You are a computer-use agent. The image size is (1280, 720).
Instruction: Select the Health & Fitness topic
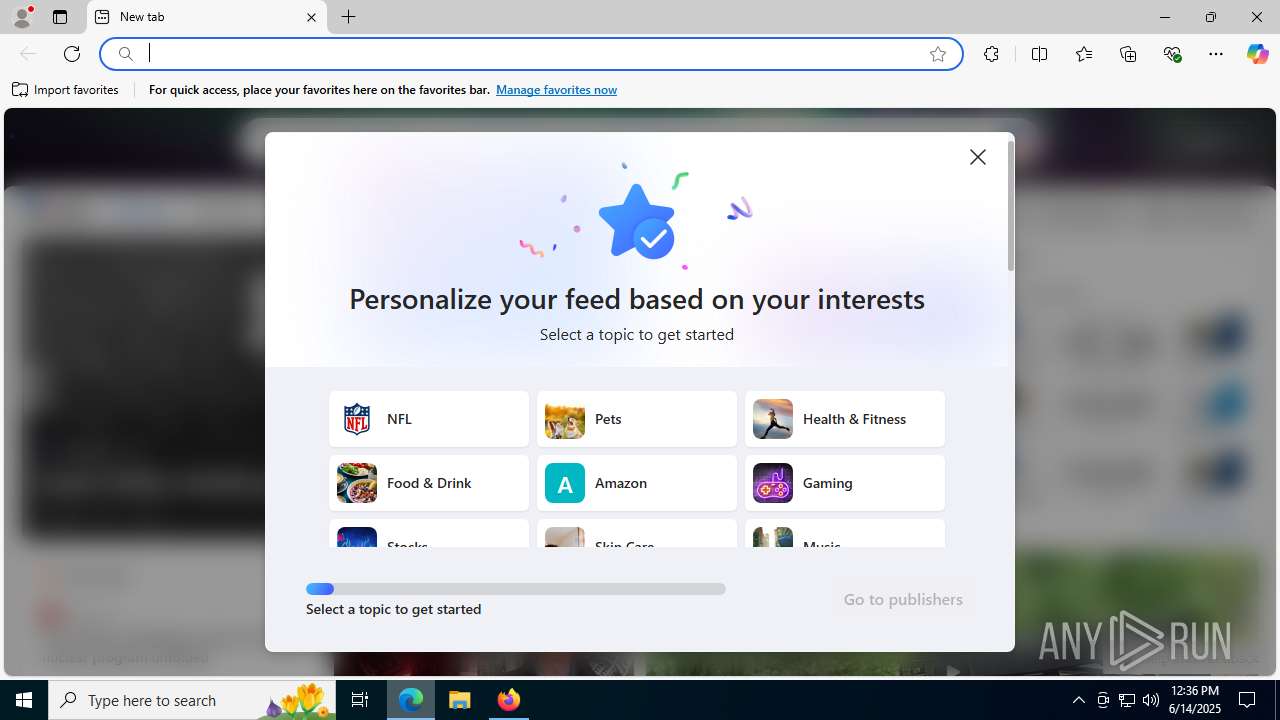(845, 419)
